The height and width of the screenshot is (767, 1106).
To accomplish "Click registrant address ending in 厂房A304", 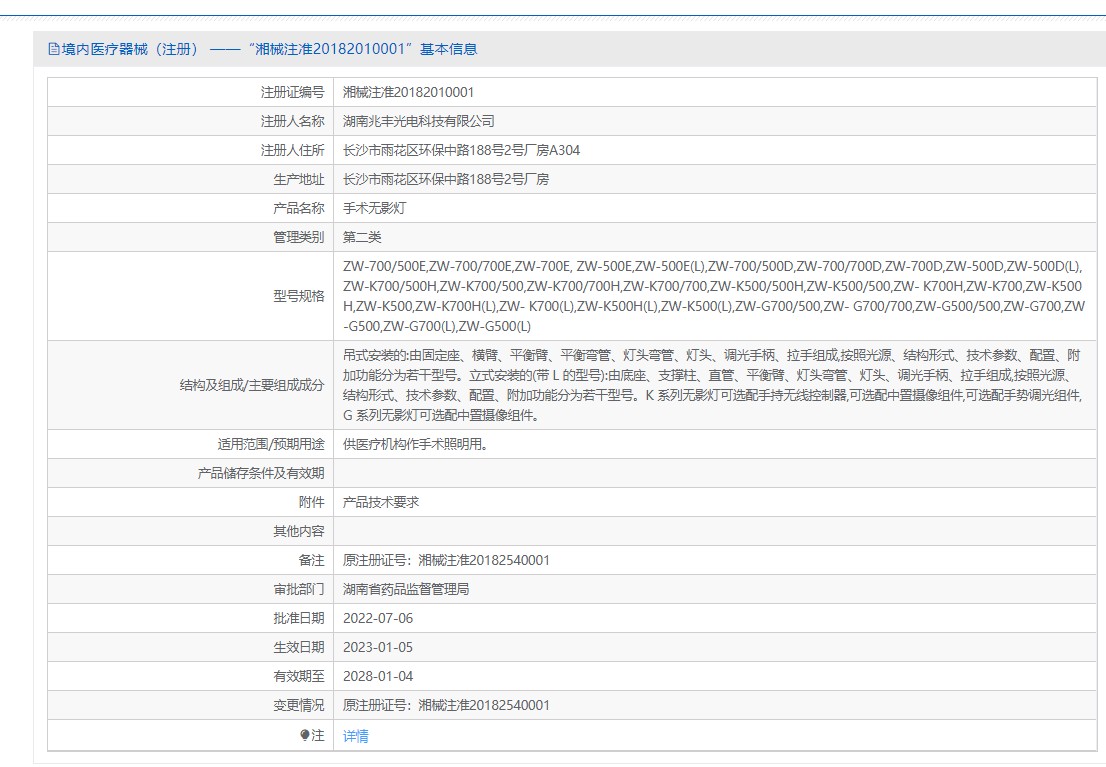I will click(461, 151).
